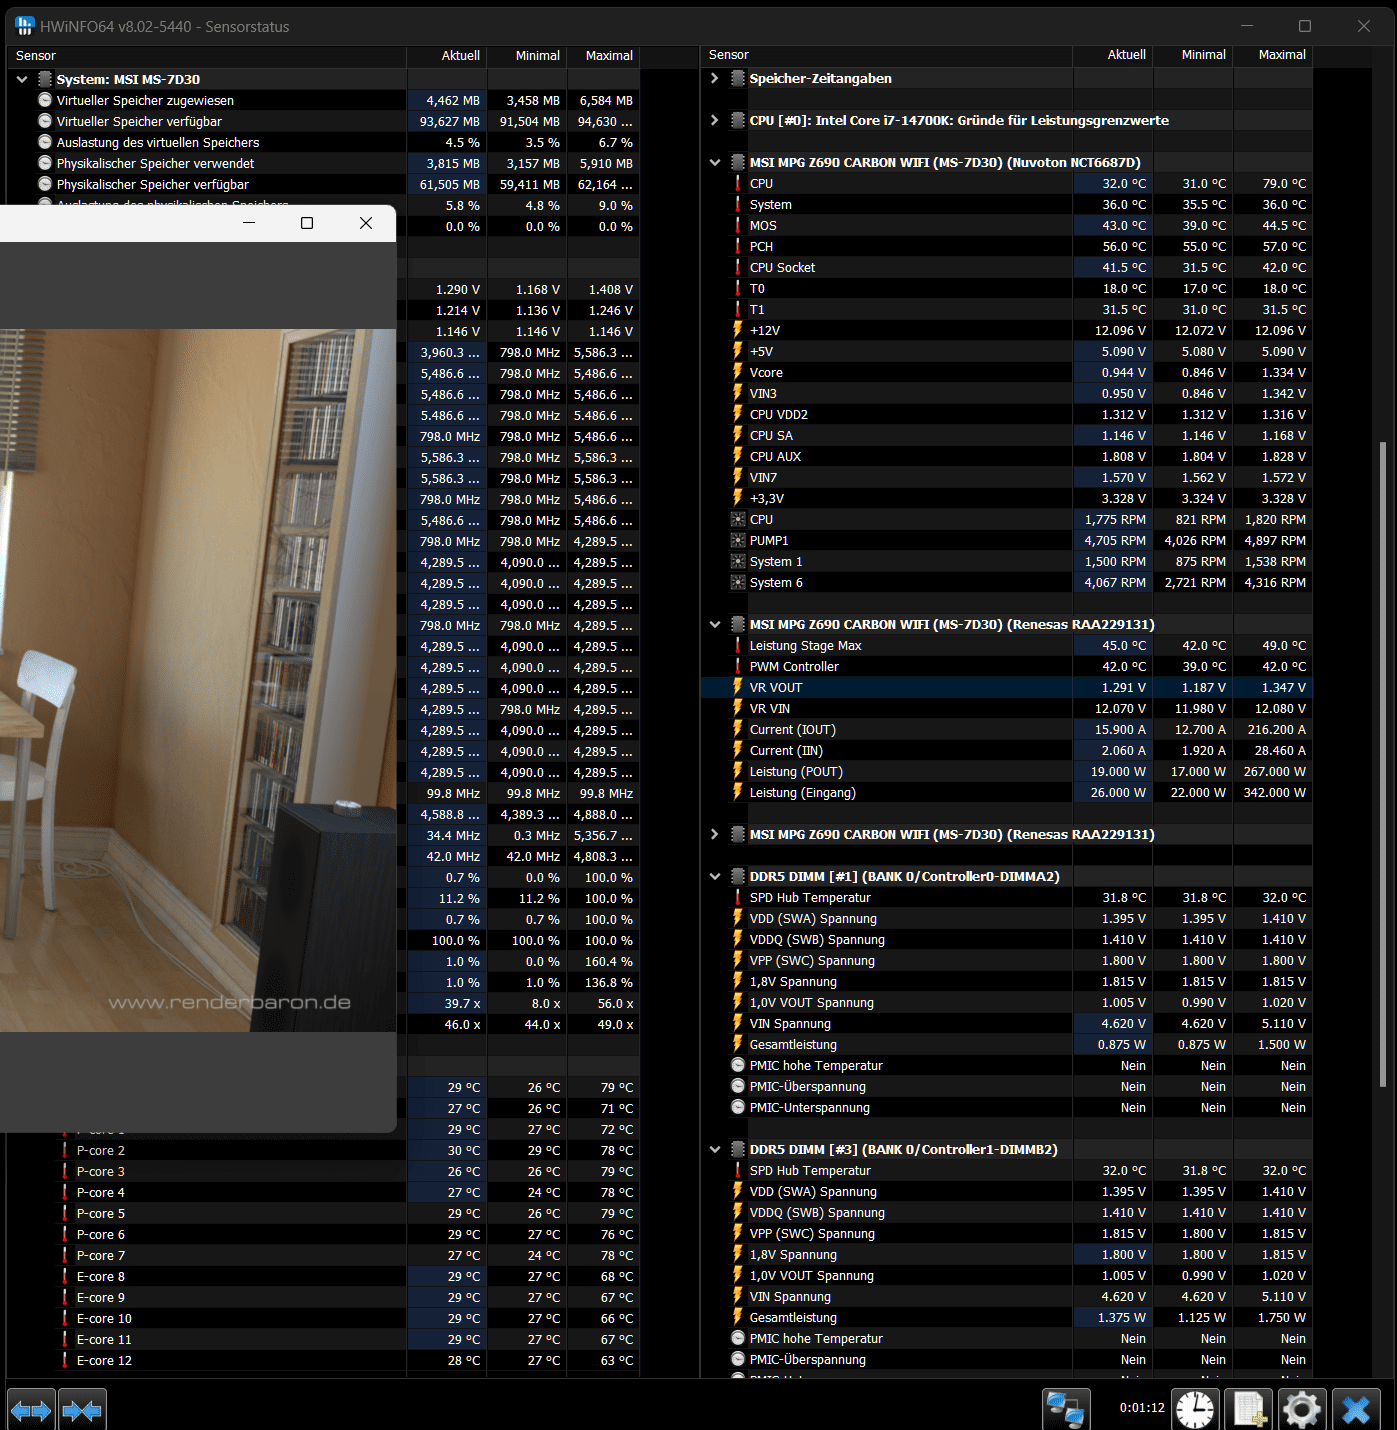The width and height of the screenshot is (1397, 1430).
Task: Select Virtueller Speicher verfügbar row
Action: click(323, 121)
